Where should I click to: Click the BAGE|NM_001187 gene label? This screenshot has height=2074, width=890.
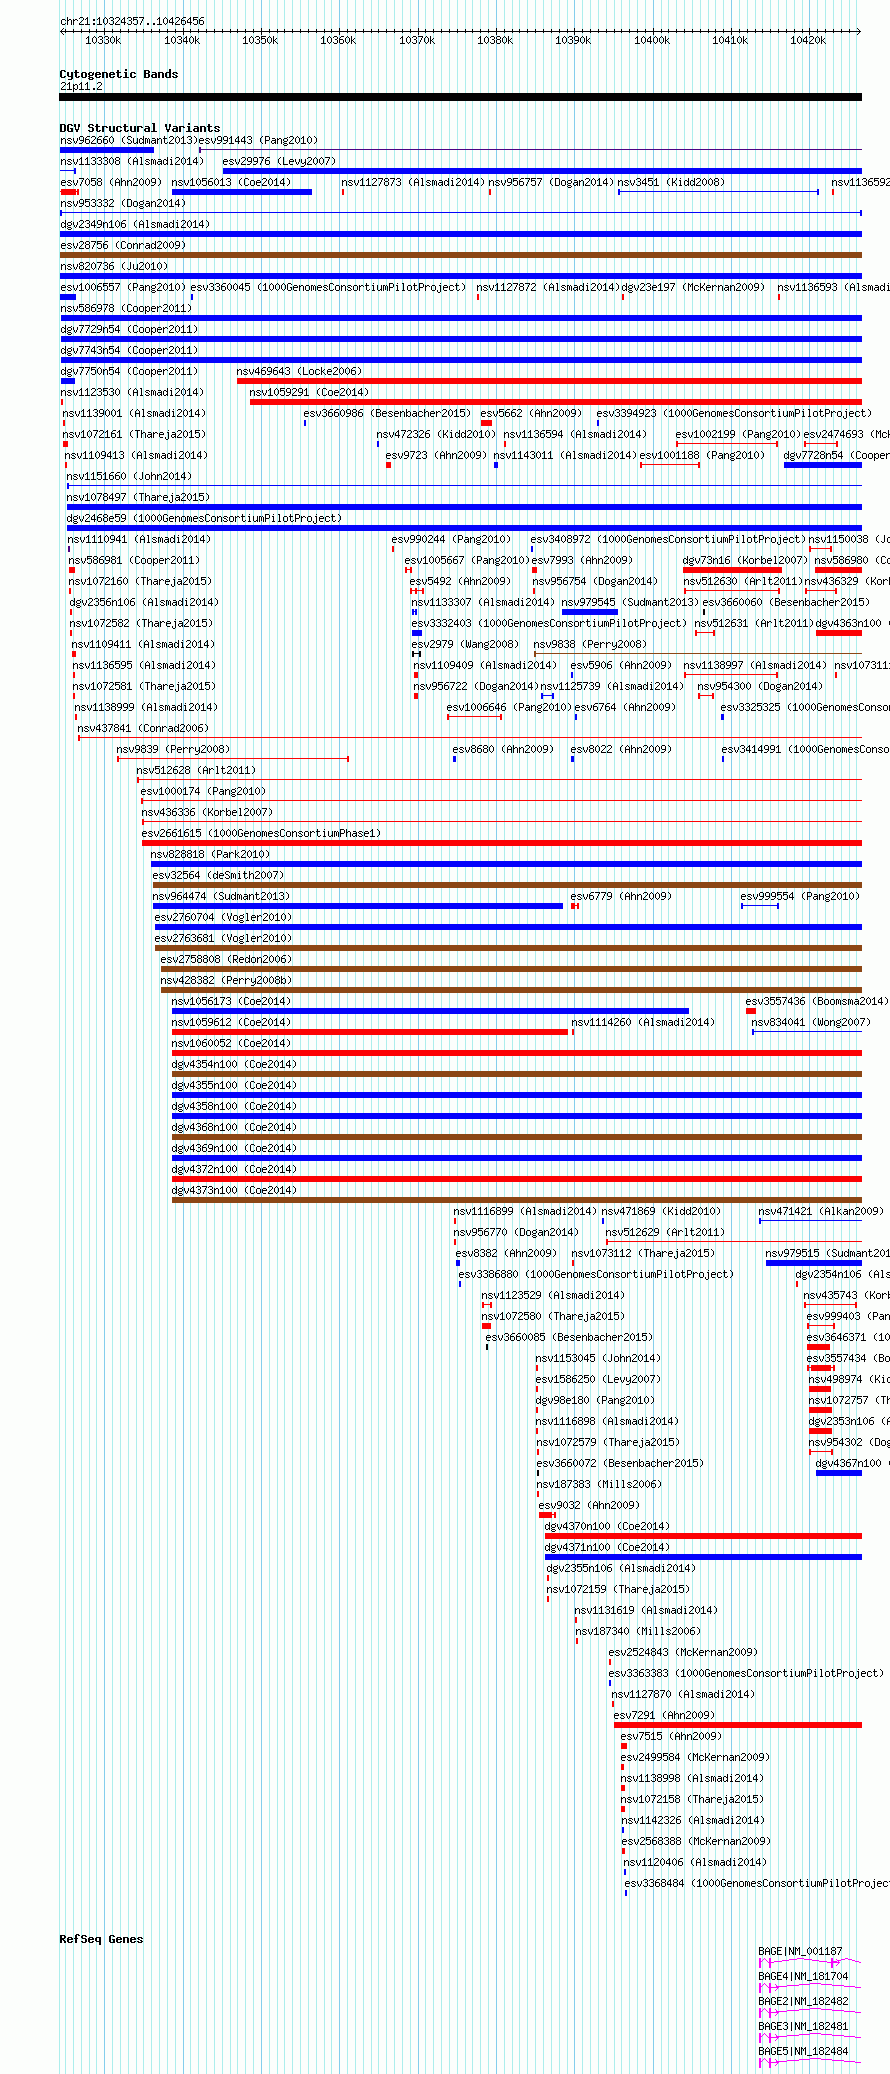[x=800, y=1952]
